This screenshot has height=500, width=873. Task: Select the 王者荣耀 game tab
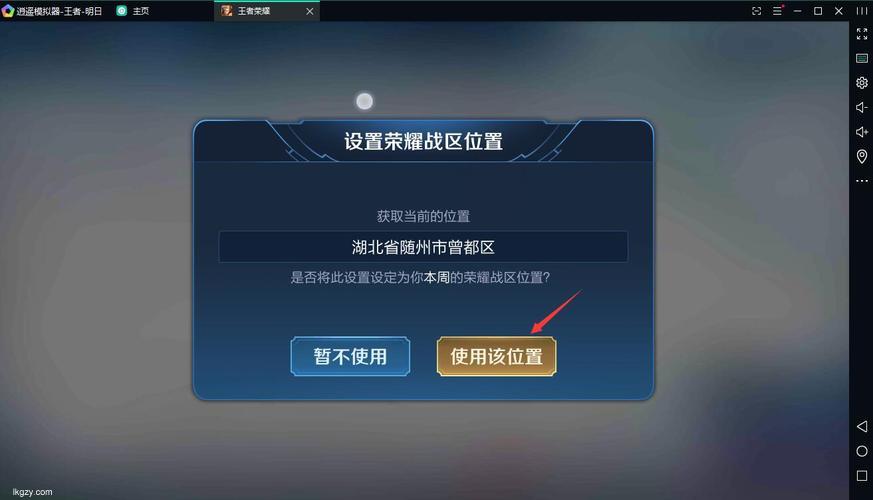(x=254, y=11)
